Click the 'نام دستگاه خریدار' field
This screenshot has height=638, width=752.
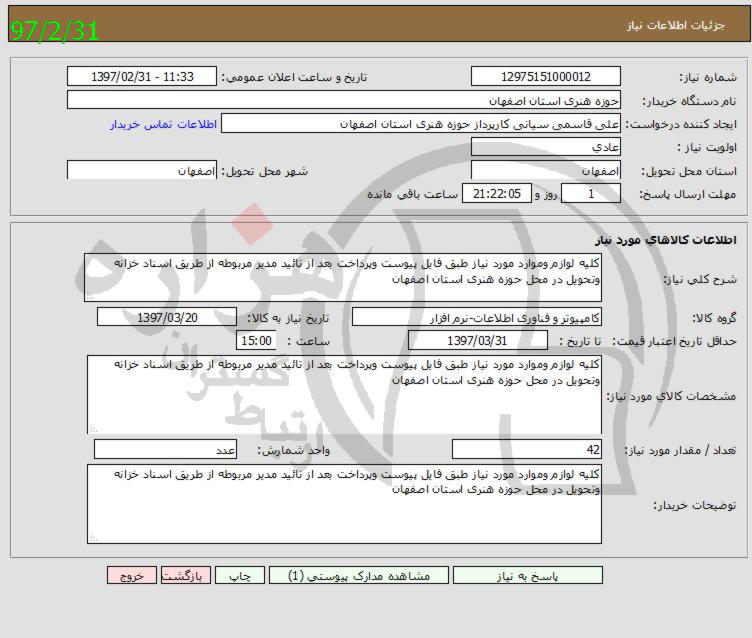[x=343, y=100]
